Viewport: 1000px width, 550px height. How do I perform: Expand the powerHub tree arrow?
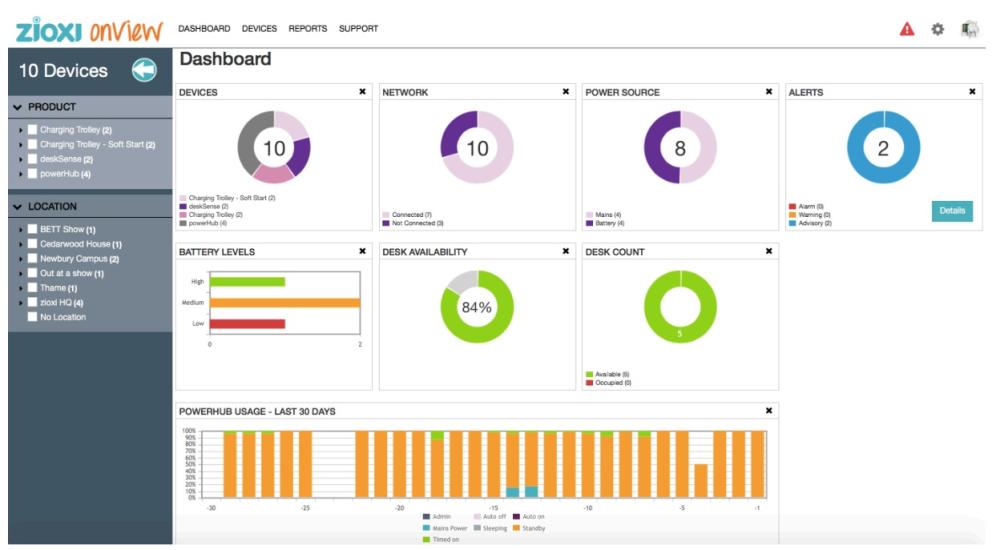point(21,174)
